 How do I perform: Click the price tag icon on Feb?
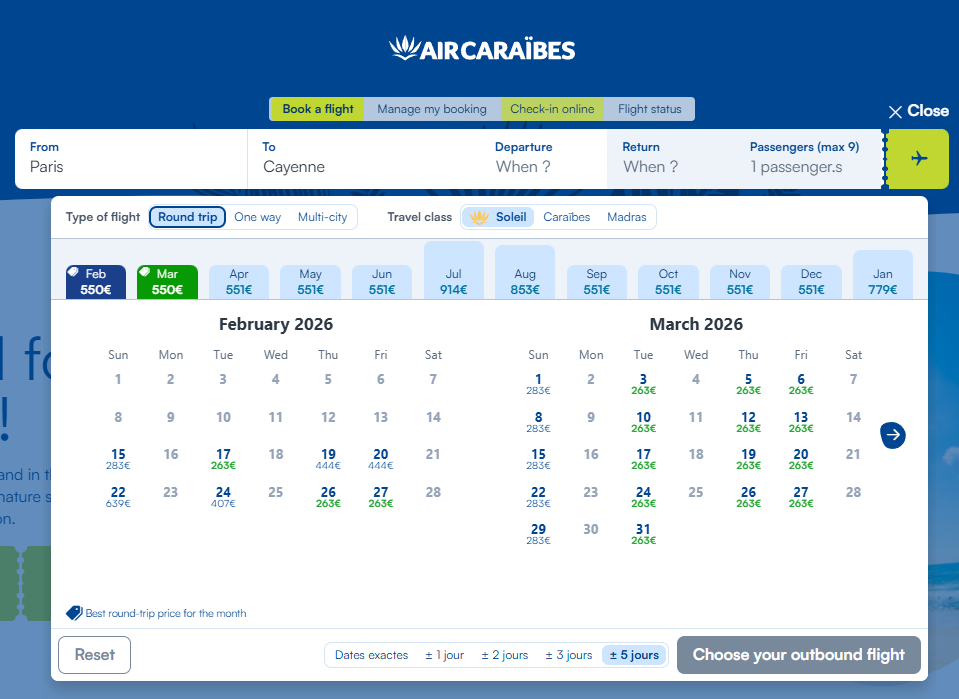click(x=74, y=272)
